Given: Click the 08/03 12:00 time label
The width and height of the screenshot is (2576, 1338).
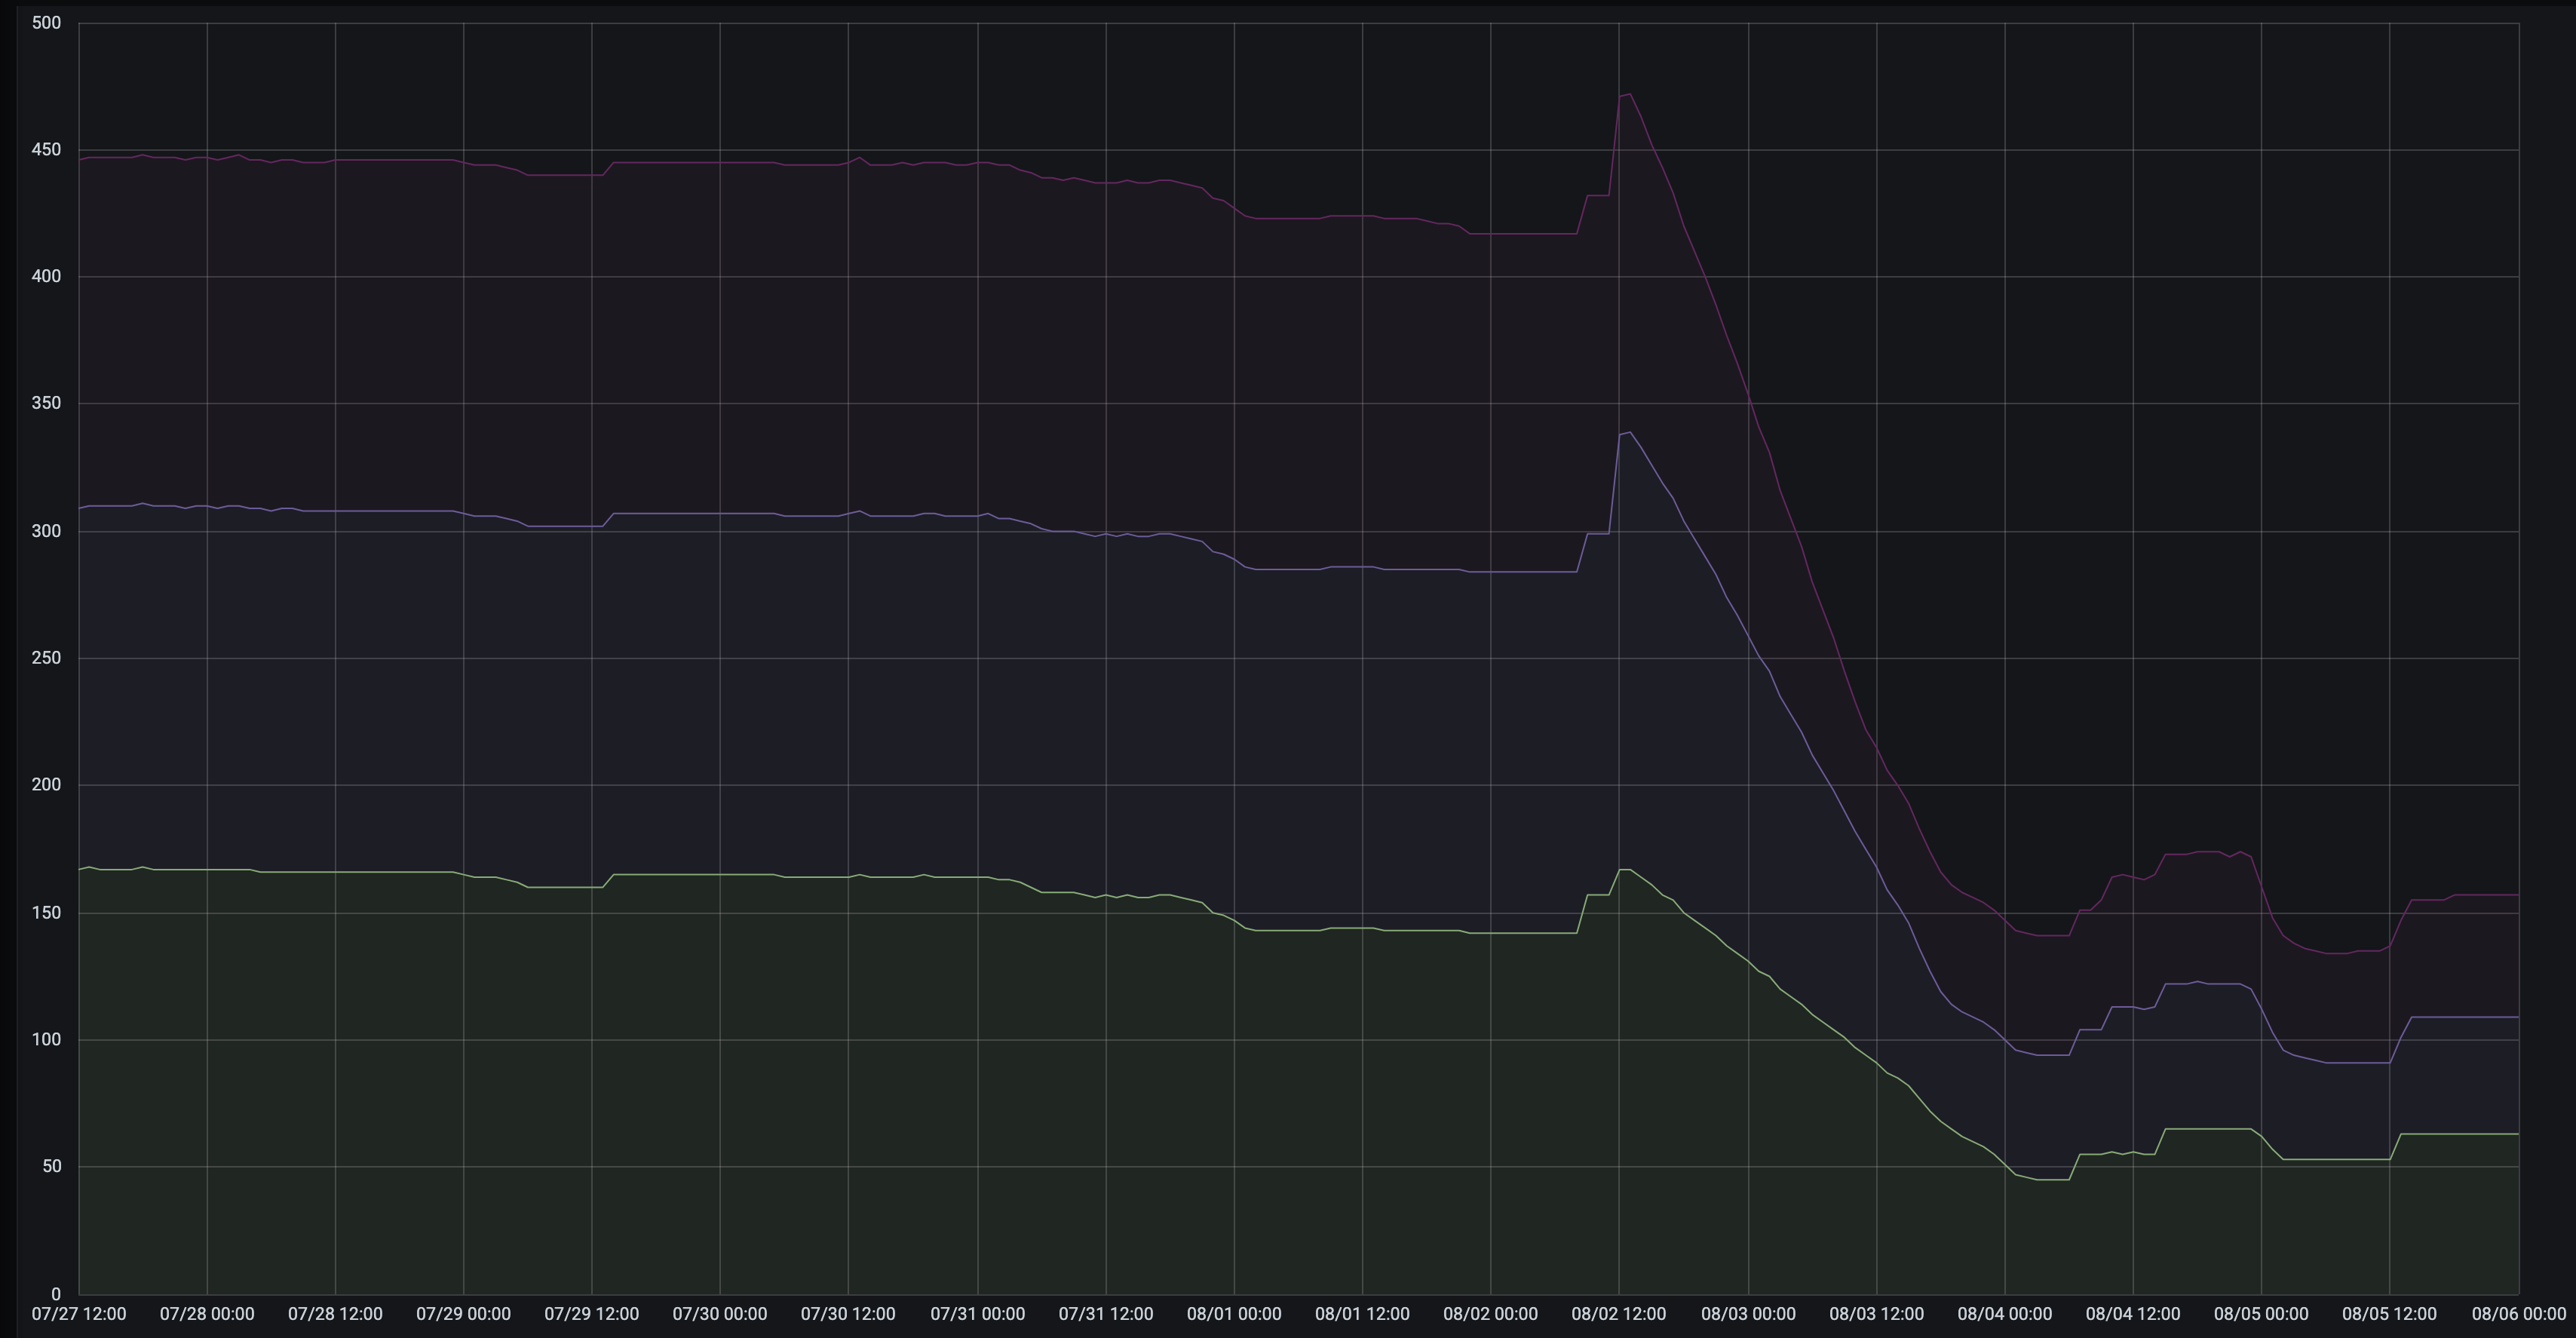Looking at the screenshot, I should pos(1876,1314).
